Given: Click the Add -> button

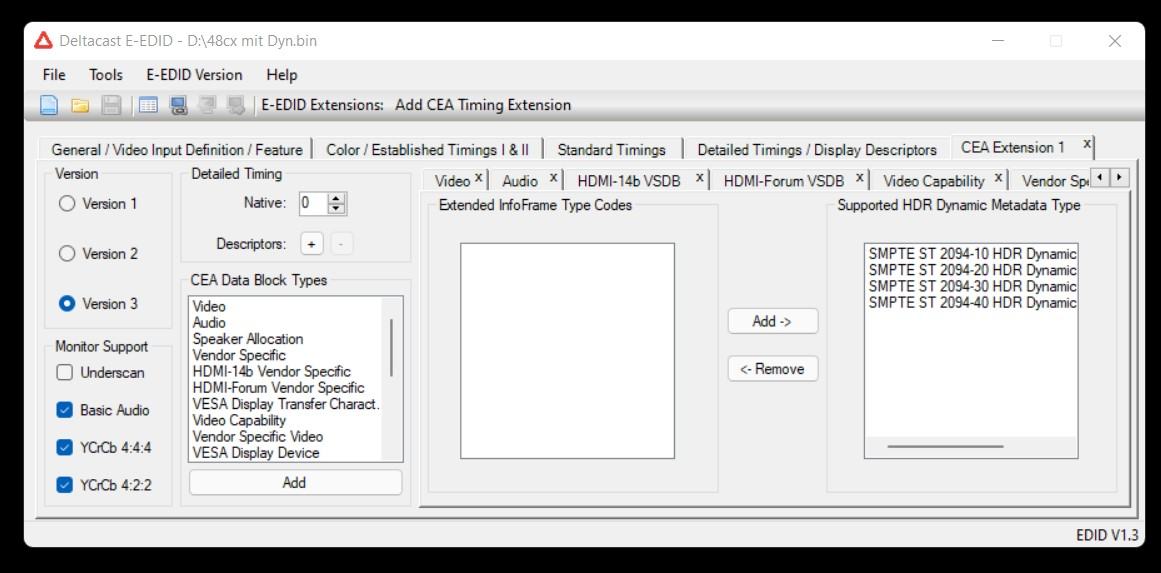Looking at the screenshot, I should coord(772,321).
